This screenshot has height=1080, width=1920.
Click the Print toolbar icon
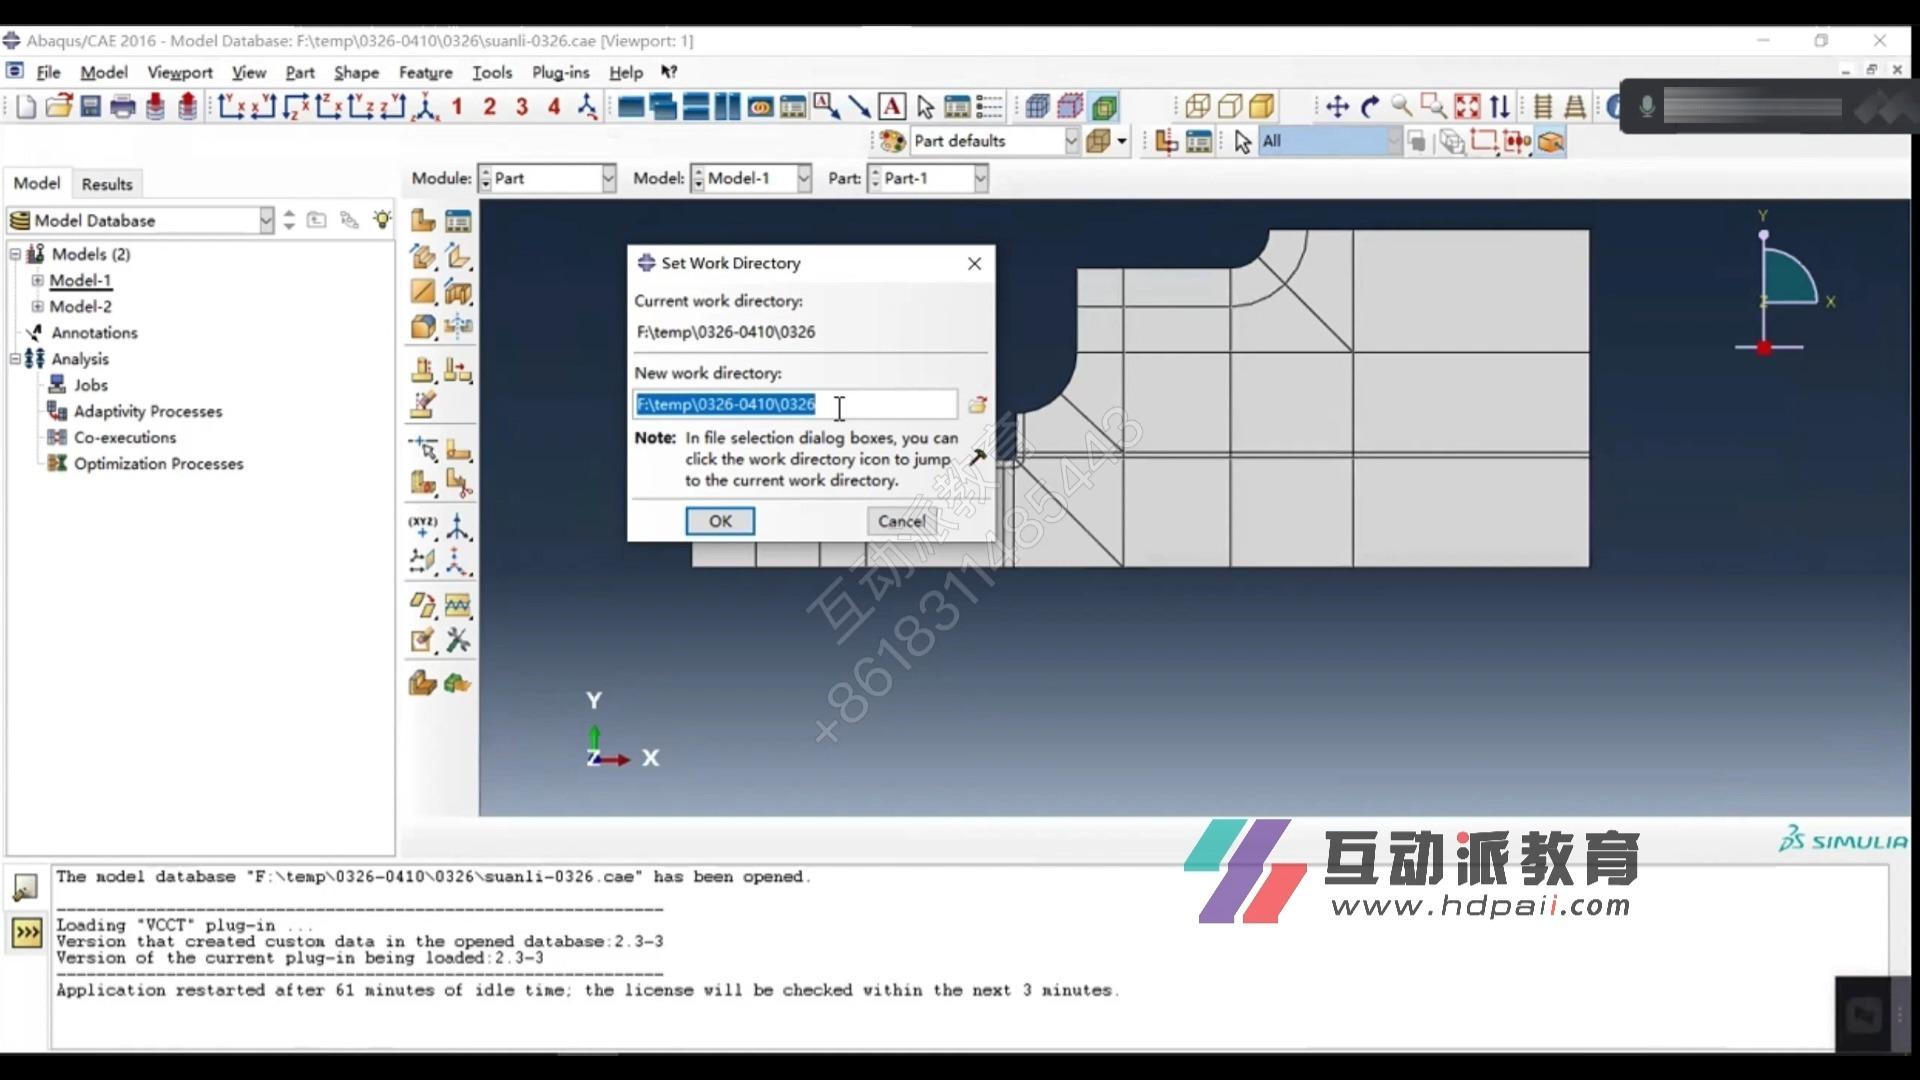[x=123, y=106]
